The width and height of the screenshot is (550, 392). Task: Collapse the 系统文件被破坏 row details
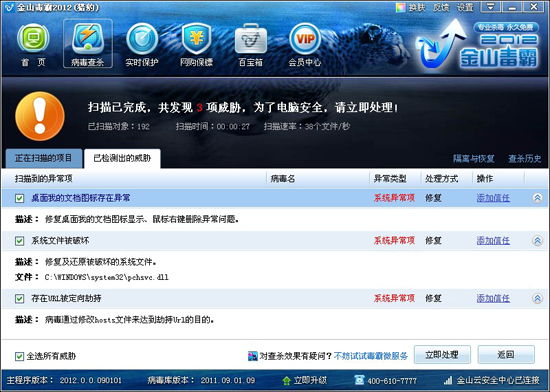pos(537,241)
